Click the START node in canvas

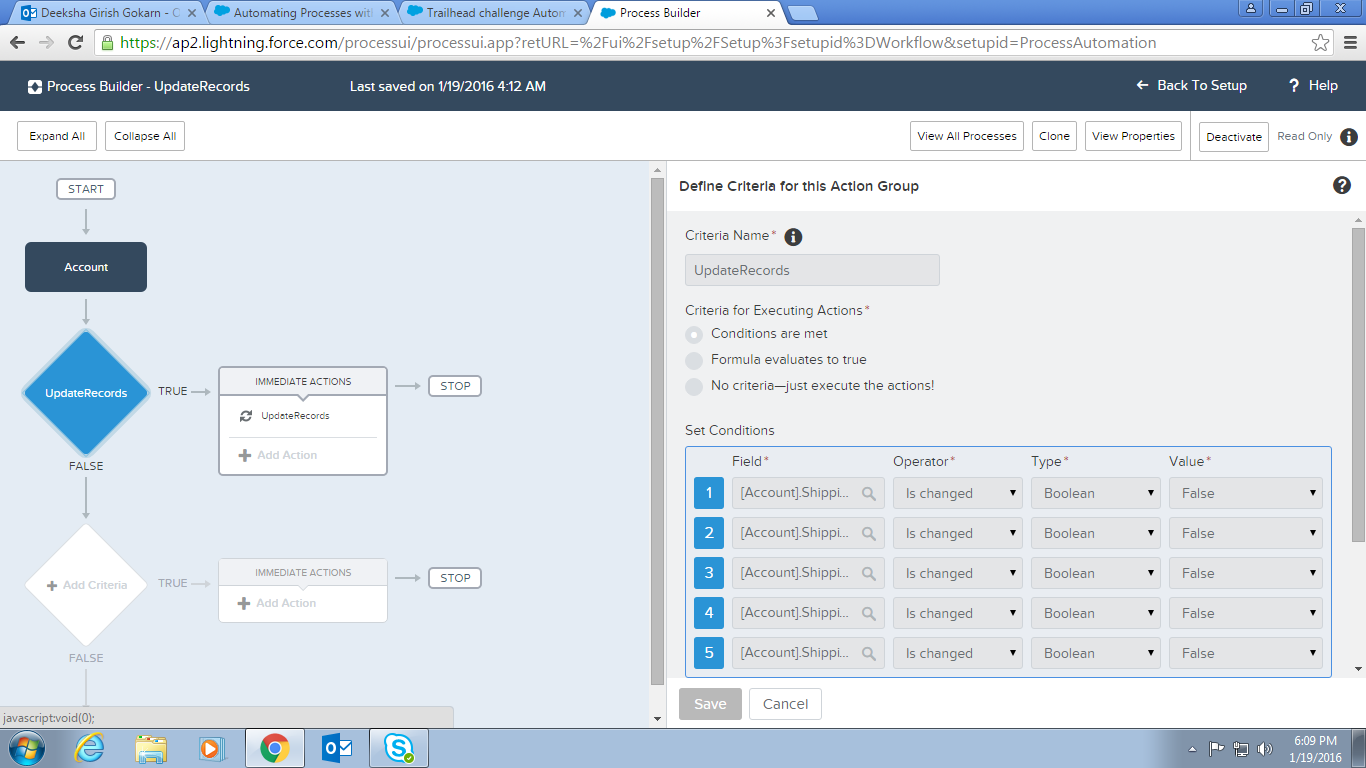point(86,189)
